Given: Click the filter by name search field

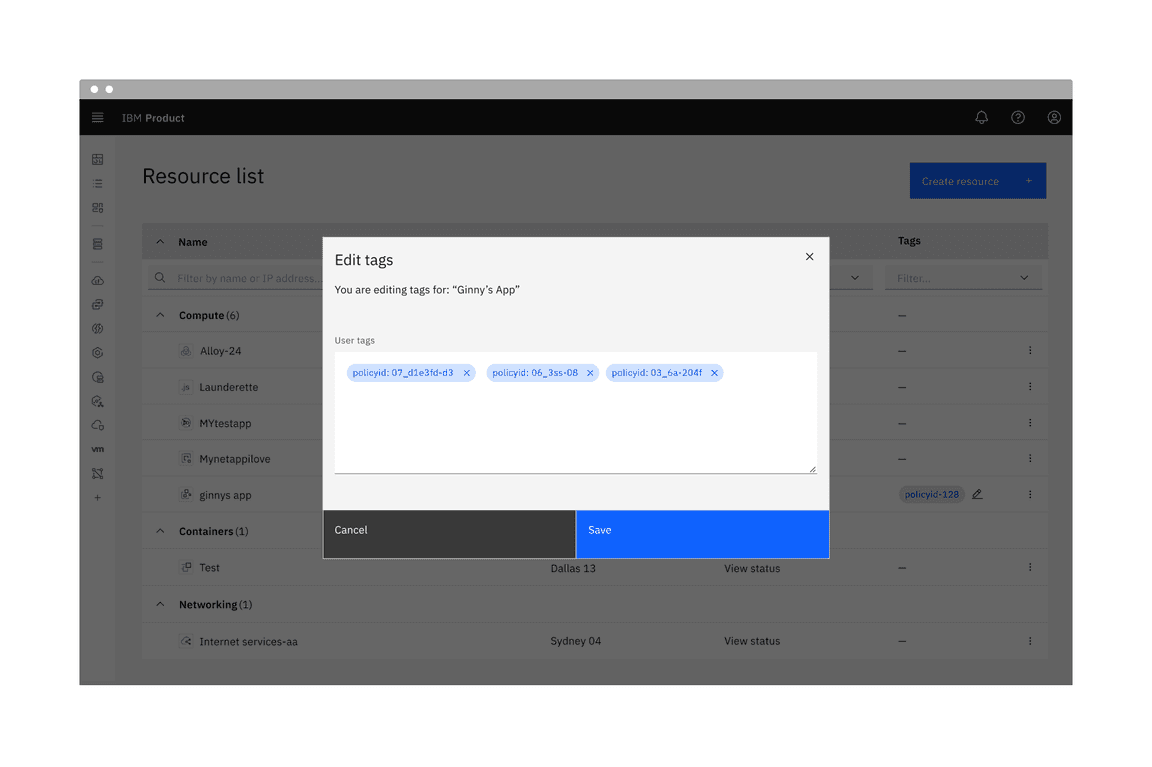Looking at the screenshot, I should (240, 277).
